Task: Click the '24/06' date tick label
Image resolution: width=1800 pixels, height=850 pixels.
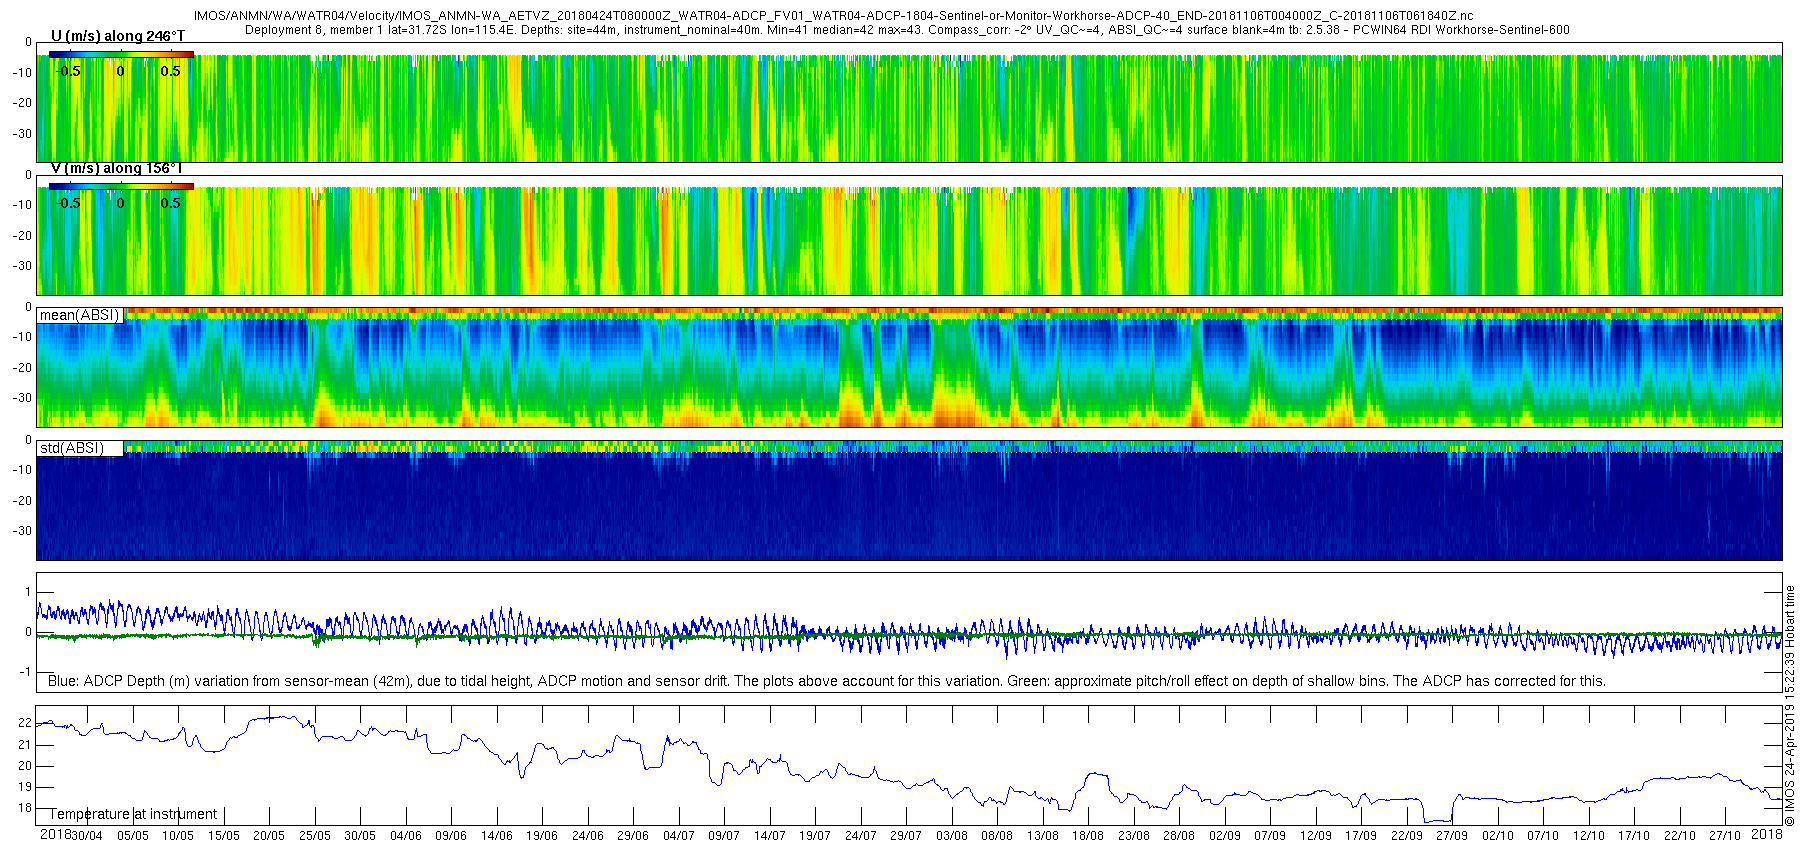Action: point(588,836)
